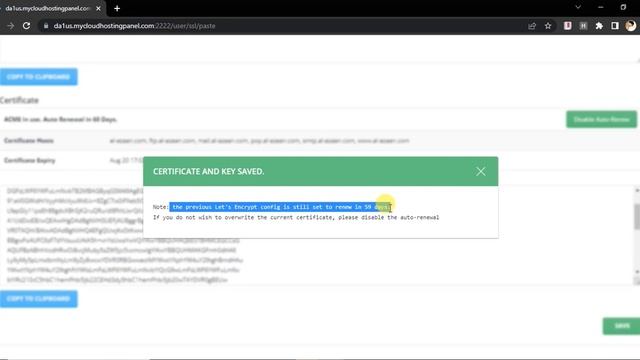
Task: Click the disable auto-renewal note line
Action: pos(296,218)
